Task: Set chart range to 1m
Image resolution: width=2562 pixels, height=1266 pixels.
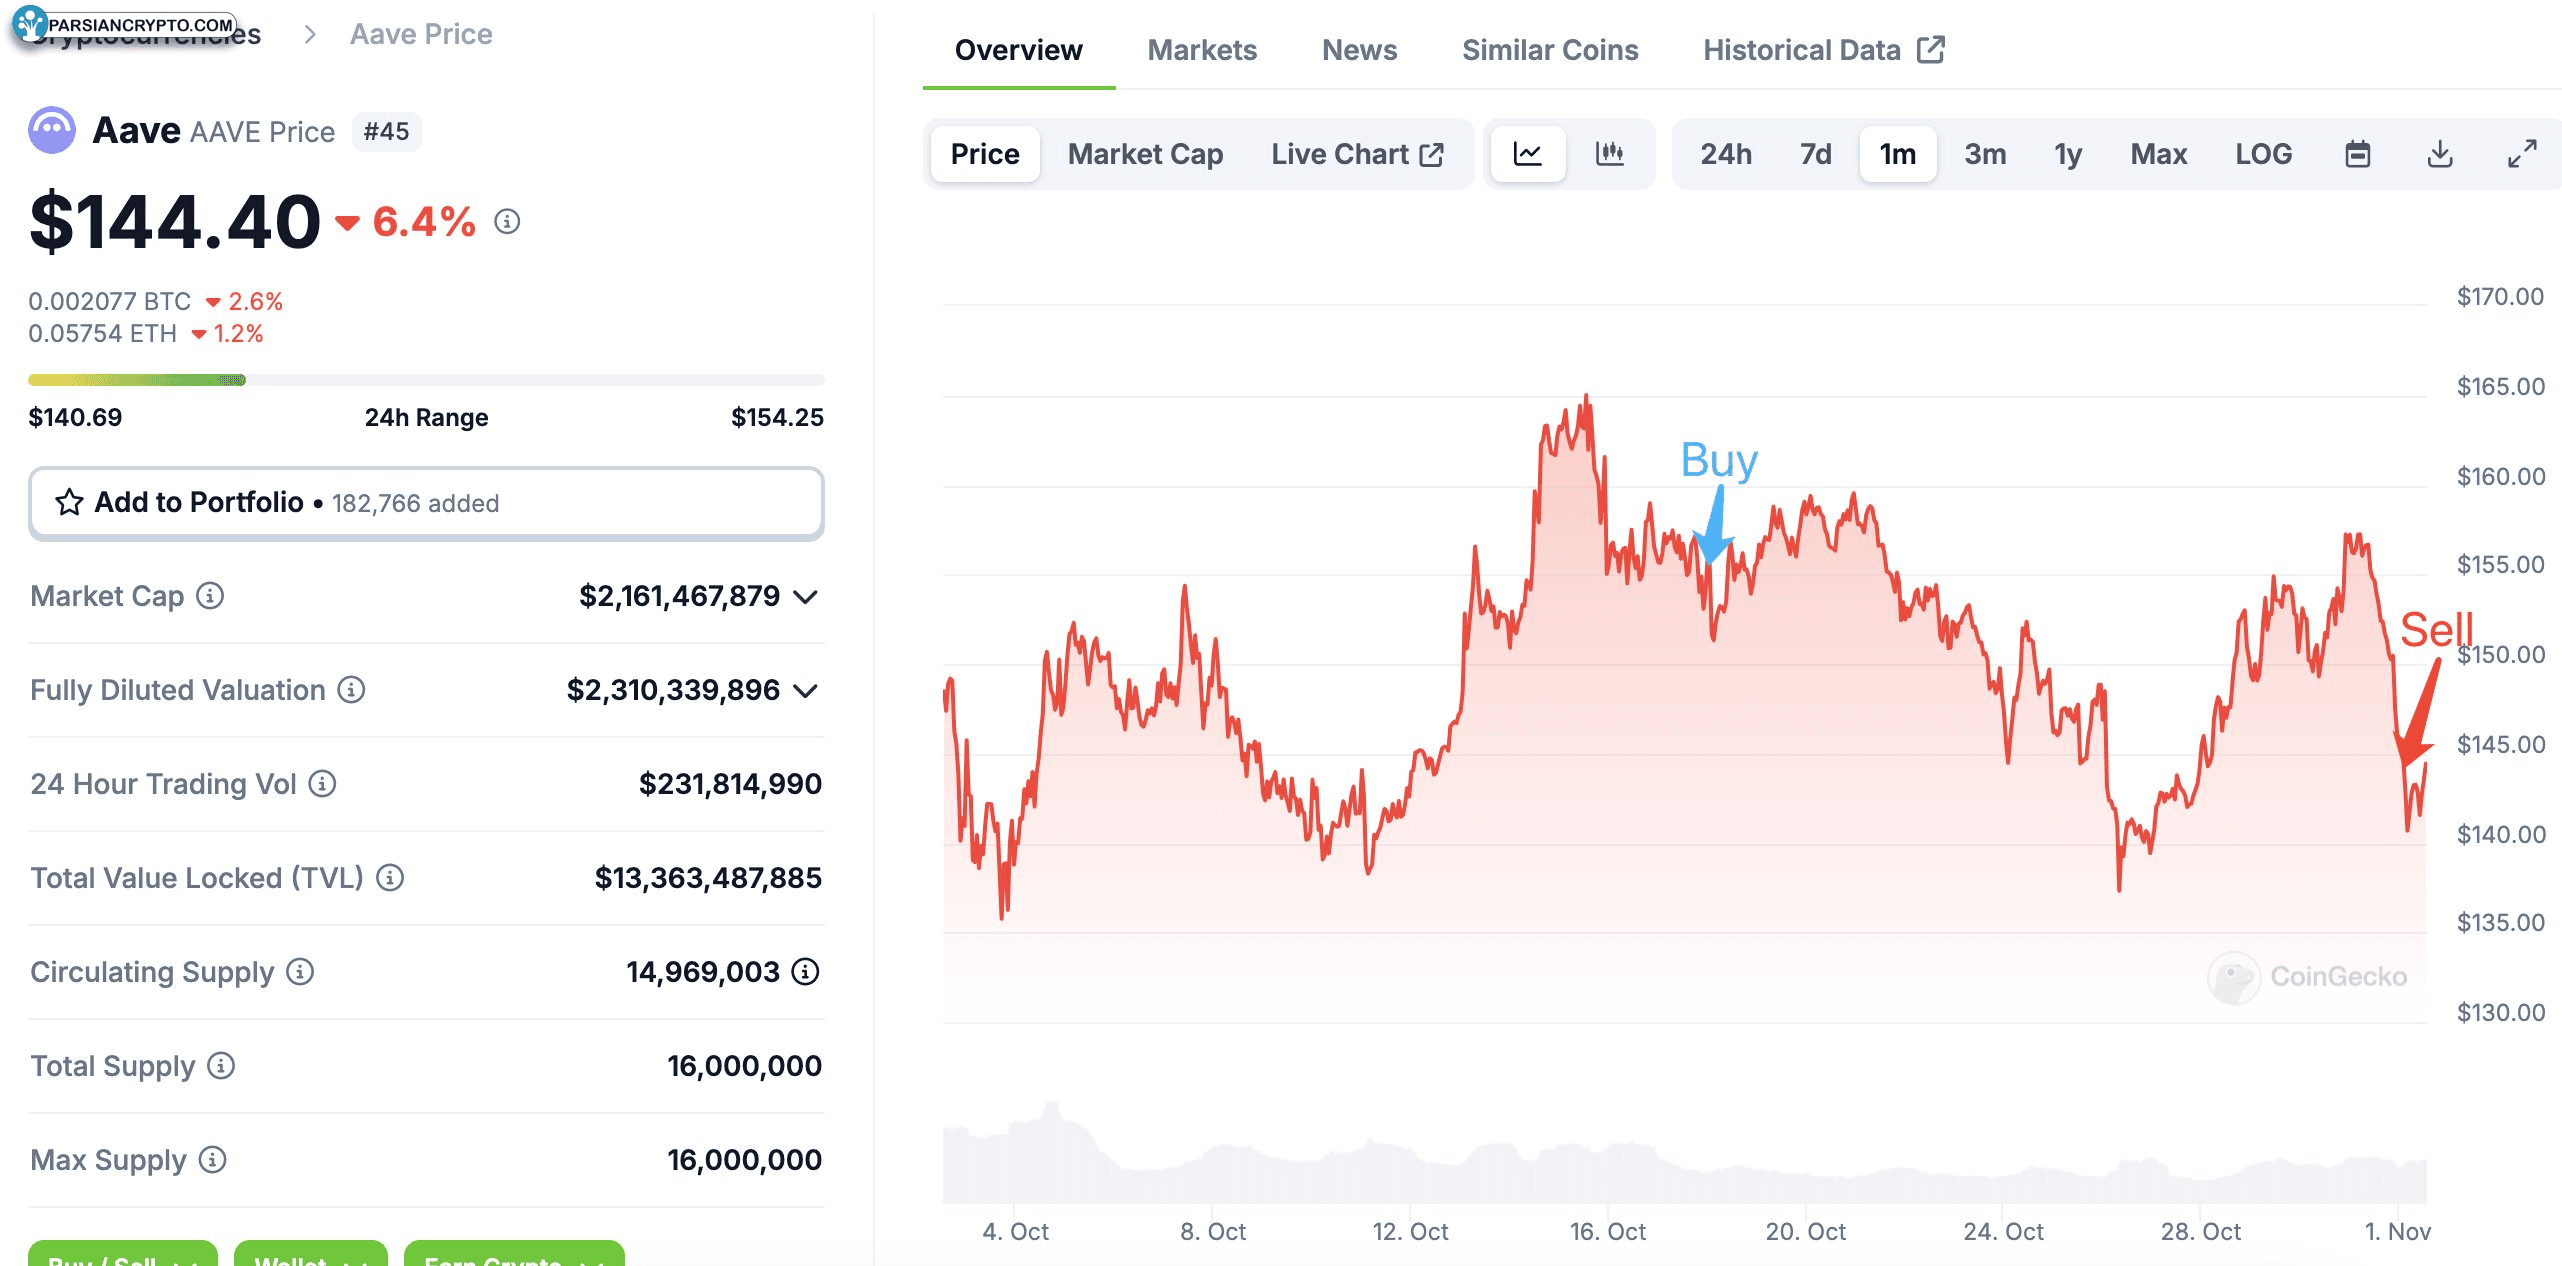Action: point(1898,154)
